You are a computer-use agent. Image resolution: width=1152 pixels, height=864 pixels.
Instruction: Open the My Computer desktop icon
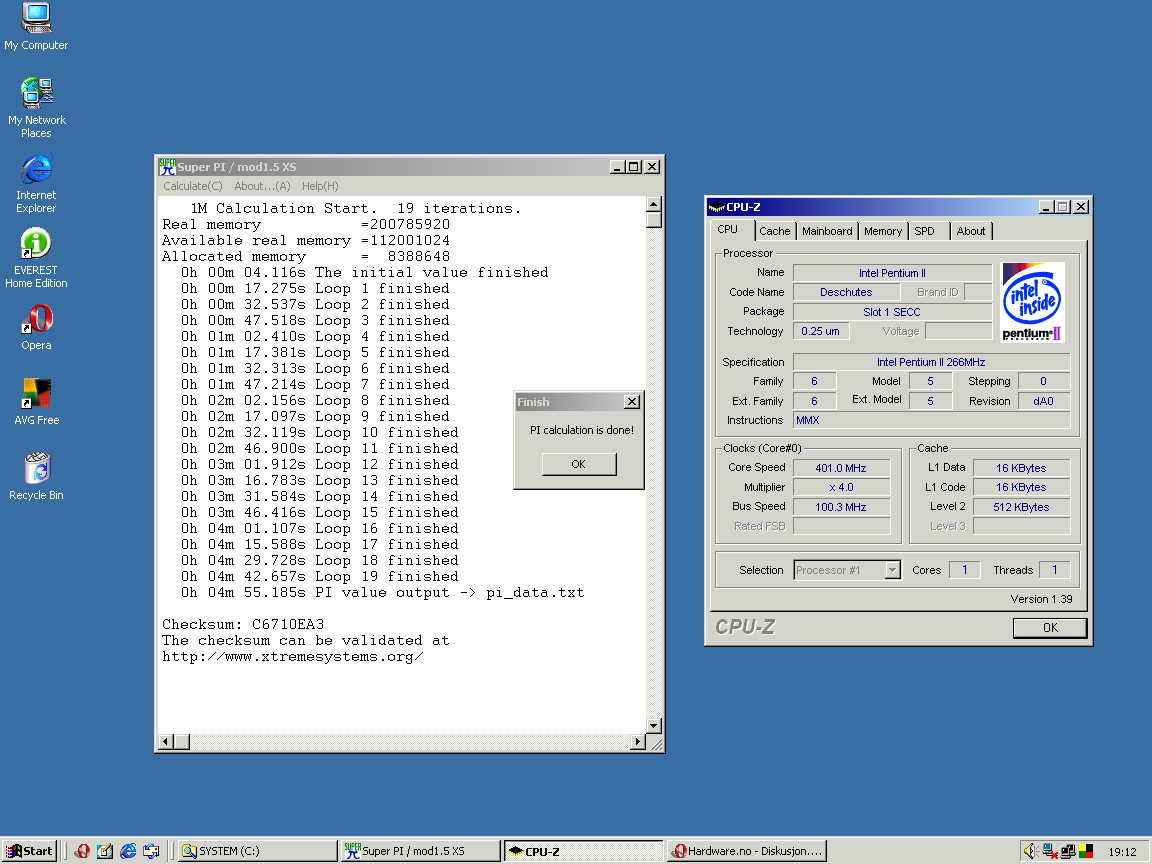point(36,27)
